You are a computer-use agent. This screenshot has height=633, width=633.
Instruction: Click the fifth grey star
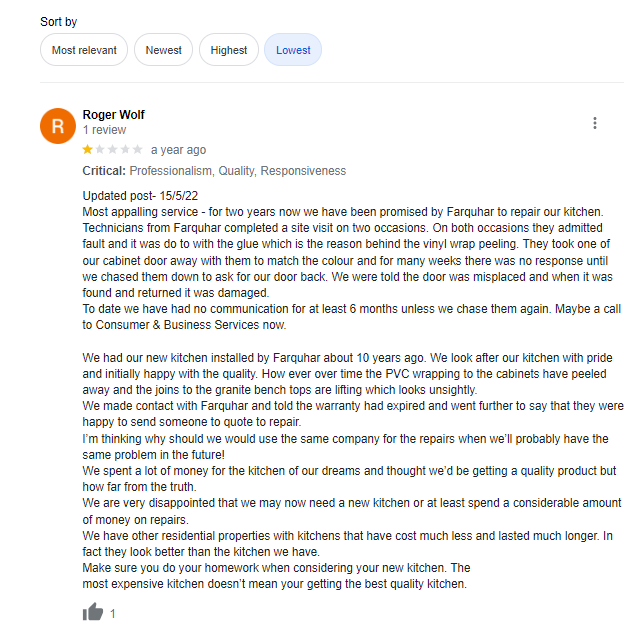138,150
